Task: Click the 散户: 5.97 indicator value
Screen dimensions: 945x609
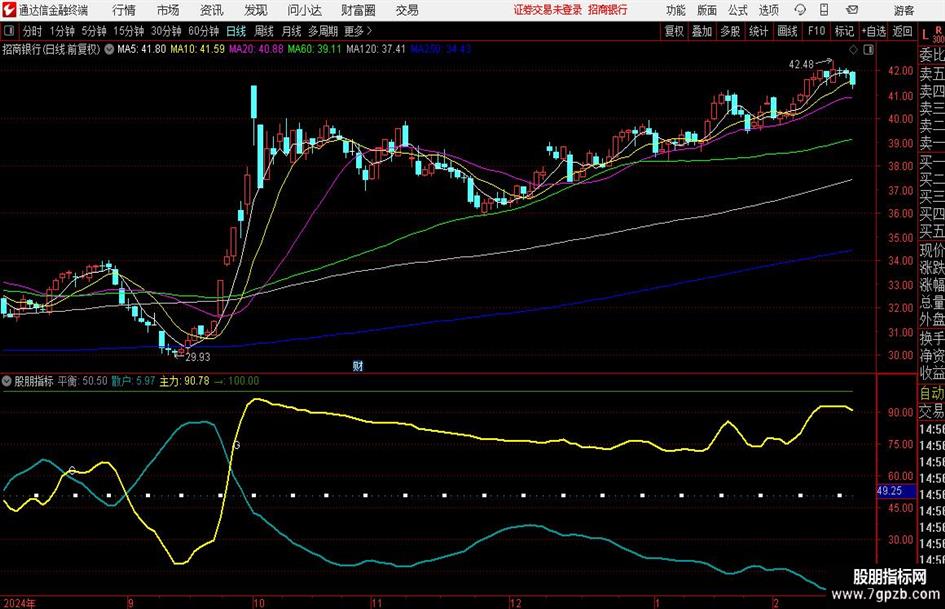Action: (133, 381)
